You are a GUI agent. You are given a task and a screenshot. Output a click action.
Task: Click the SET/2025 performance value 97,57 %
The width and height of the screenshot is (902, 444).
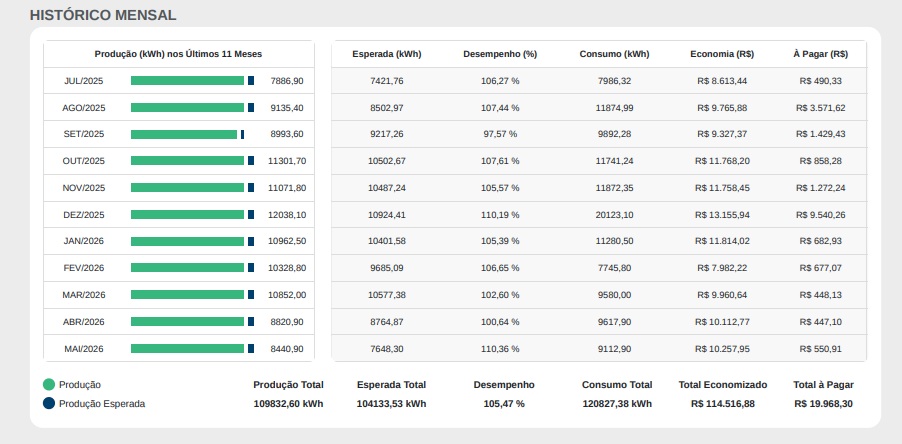click(500, 134)
